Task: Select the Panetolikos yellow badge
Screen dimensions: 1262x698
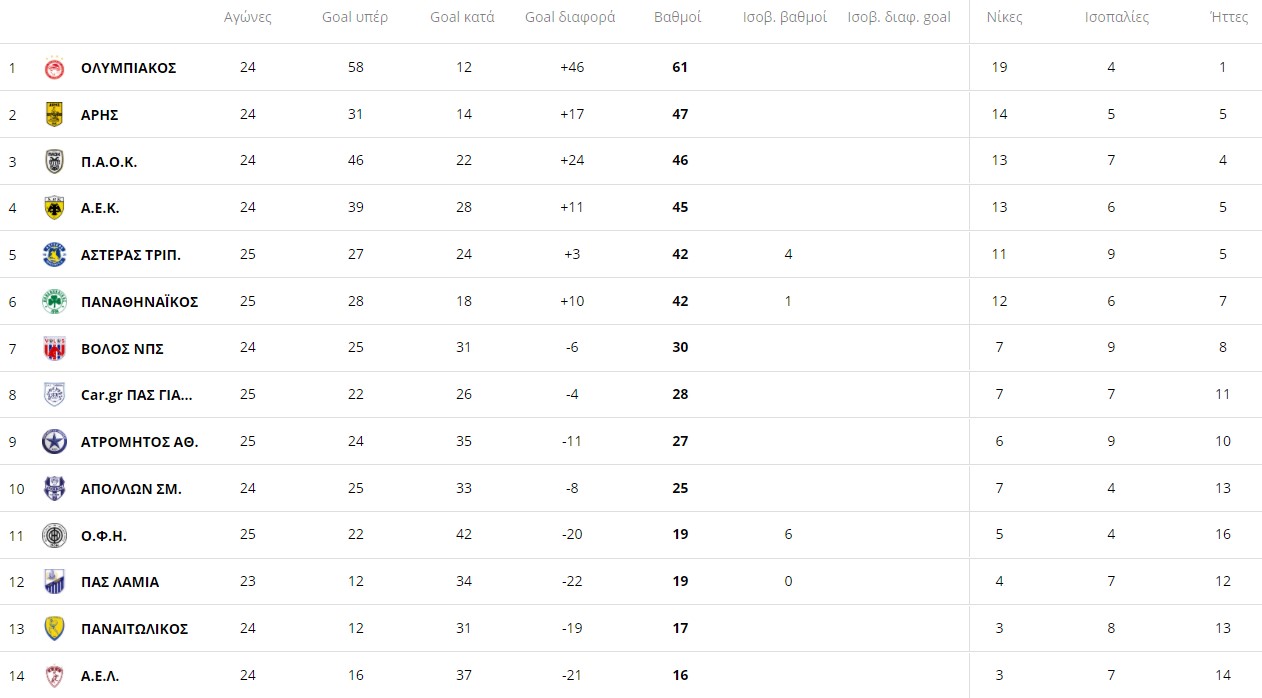Action: pyautogui.click(x=54, y=629)
